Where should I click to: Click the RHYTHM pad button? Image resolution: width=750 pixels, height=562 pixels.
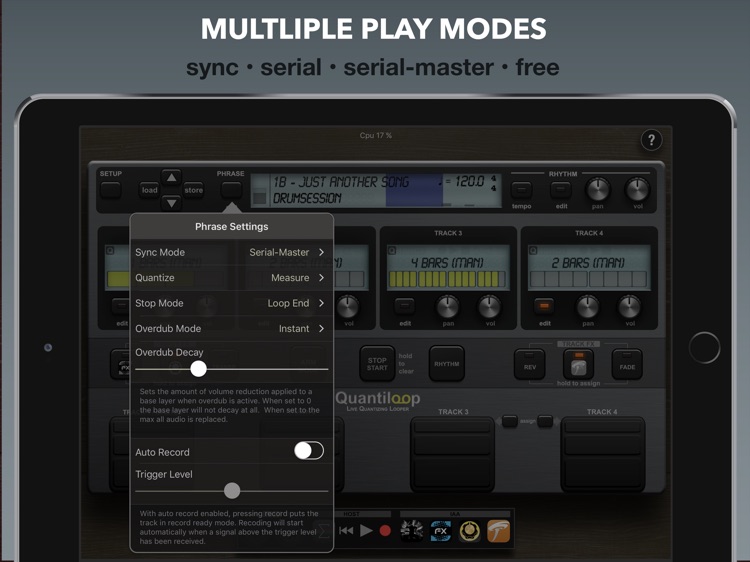click(x=447, y=364)
